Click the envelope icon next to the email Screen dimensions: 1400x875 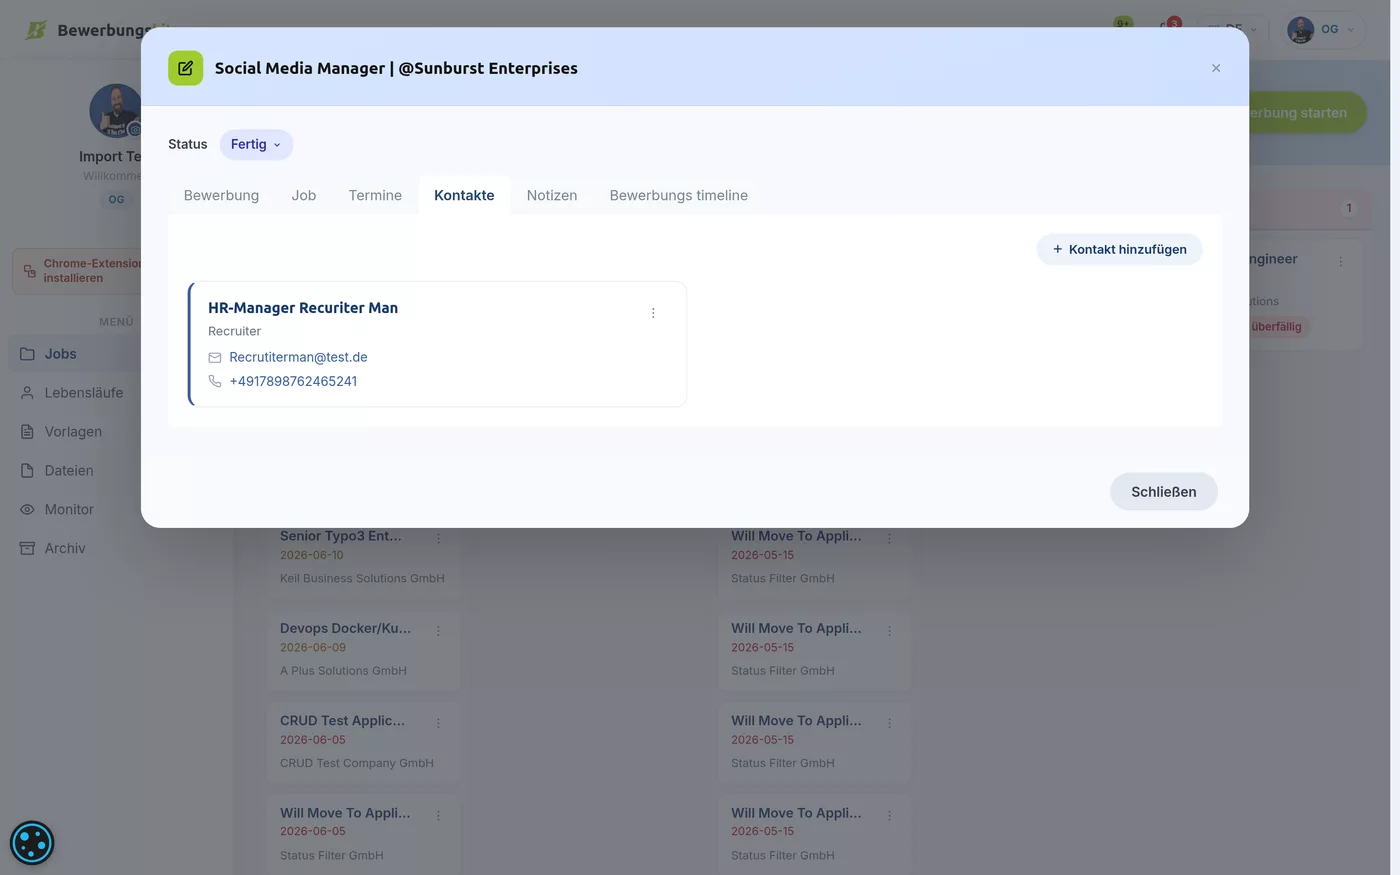pos(215,357)
